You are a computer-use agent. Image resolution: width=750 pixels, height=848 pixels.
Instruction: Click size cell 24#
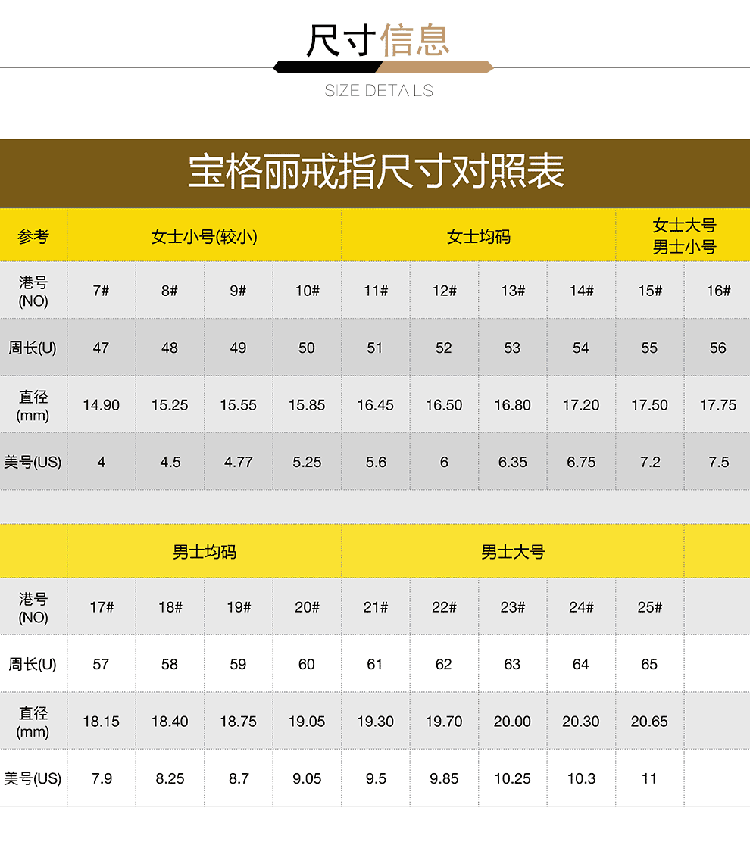(x=581, y=607)
